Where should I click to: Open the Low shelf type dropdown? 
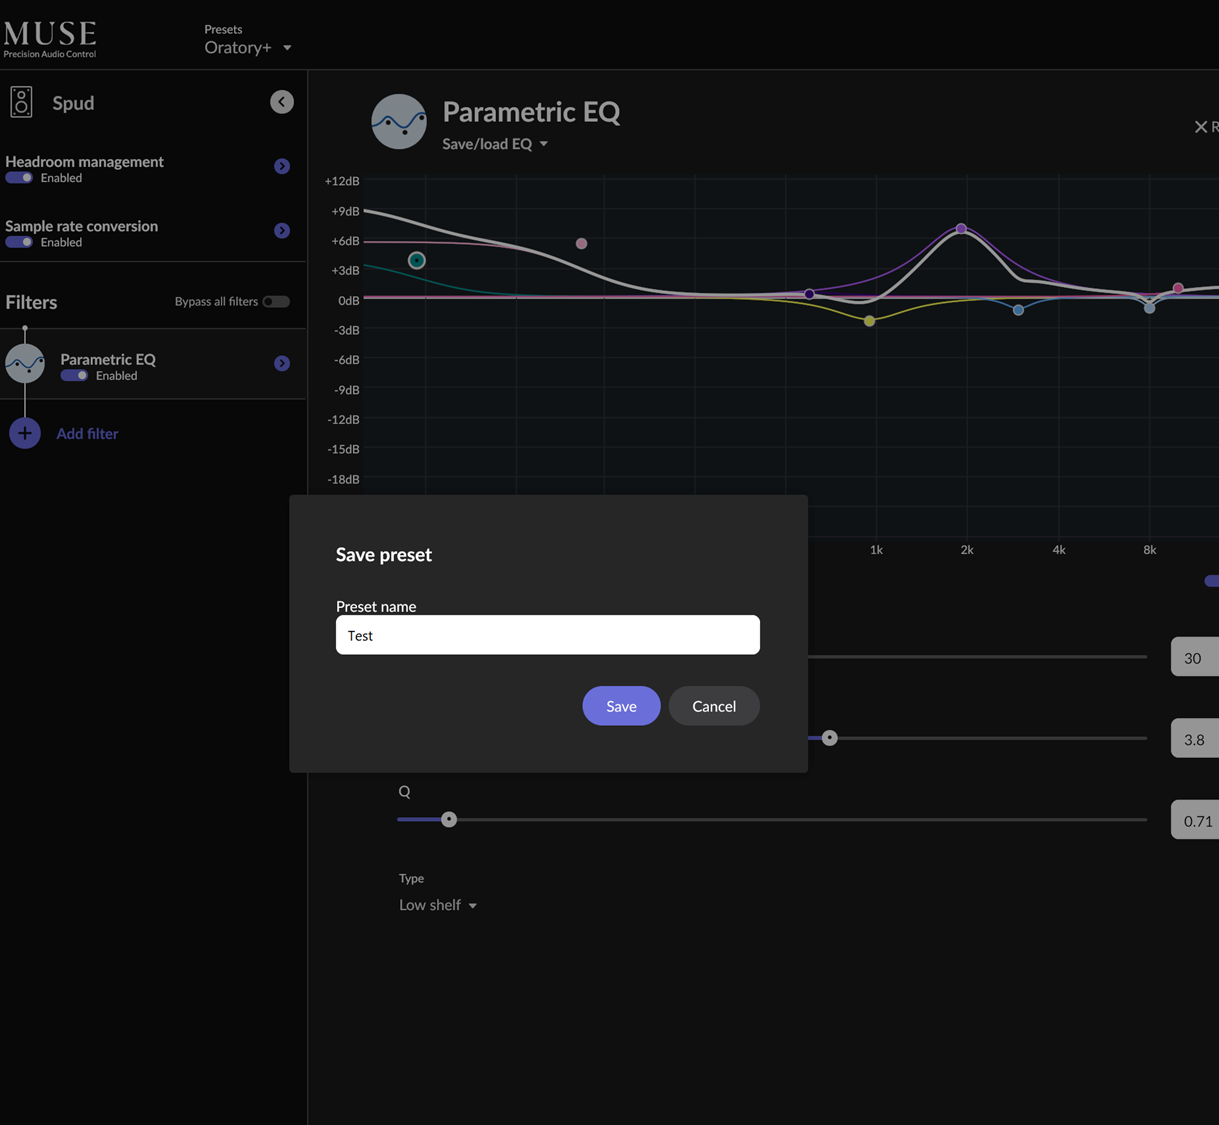438,905
